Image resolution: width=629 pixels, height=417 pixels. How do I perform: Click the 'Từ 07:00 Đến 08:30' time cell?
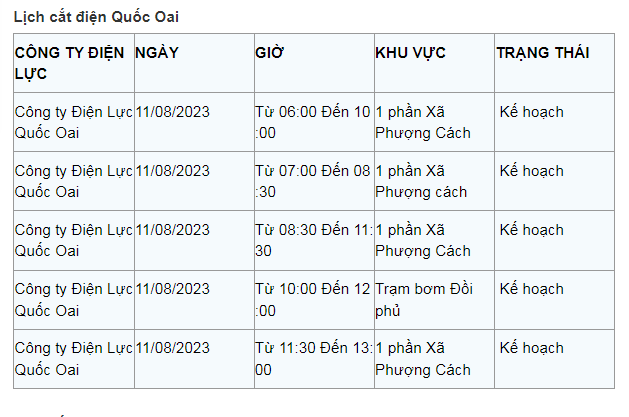[313, 181]
